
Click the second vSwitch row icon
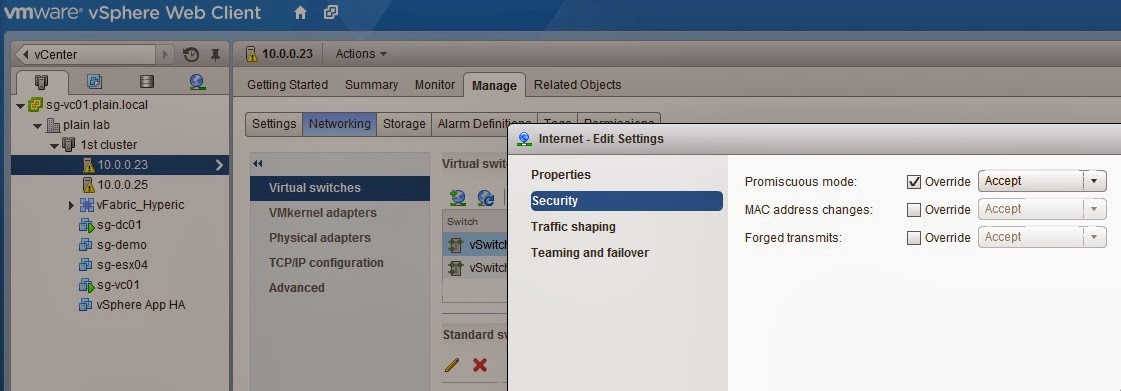[455, 269]
